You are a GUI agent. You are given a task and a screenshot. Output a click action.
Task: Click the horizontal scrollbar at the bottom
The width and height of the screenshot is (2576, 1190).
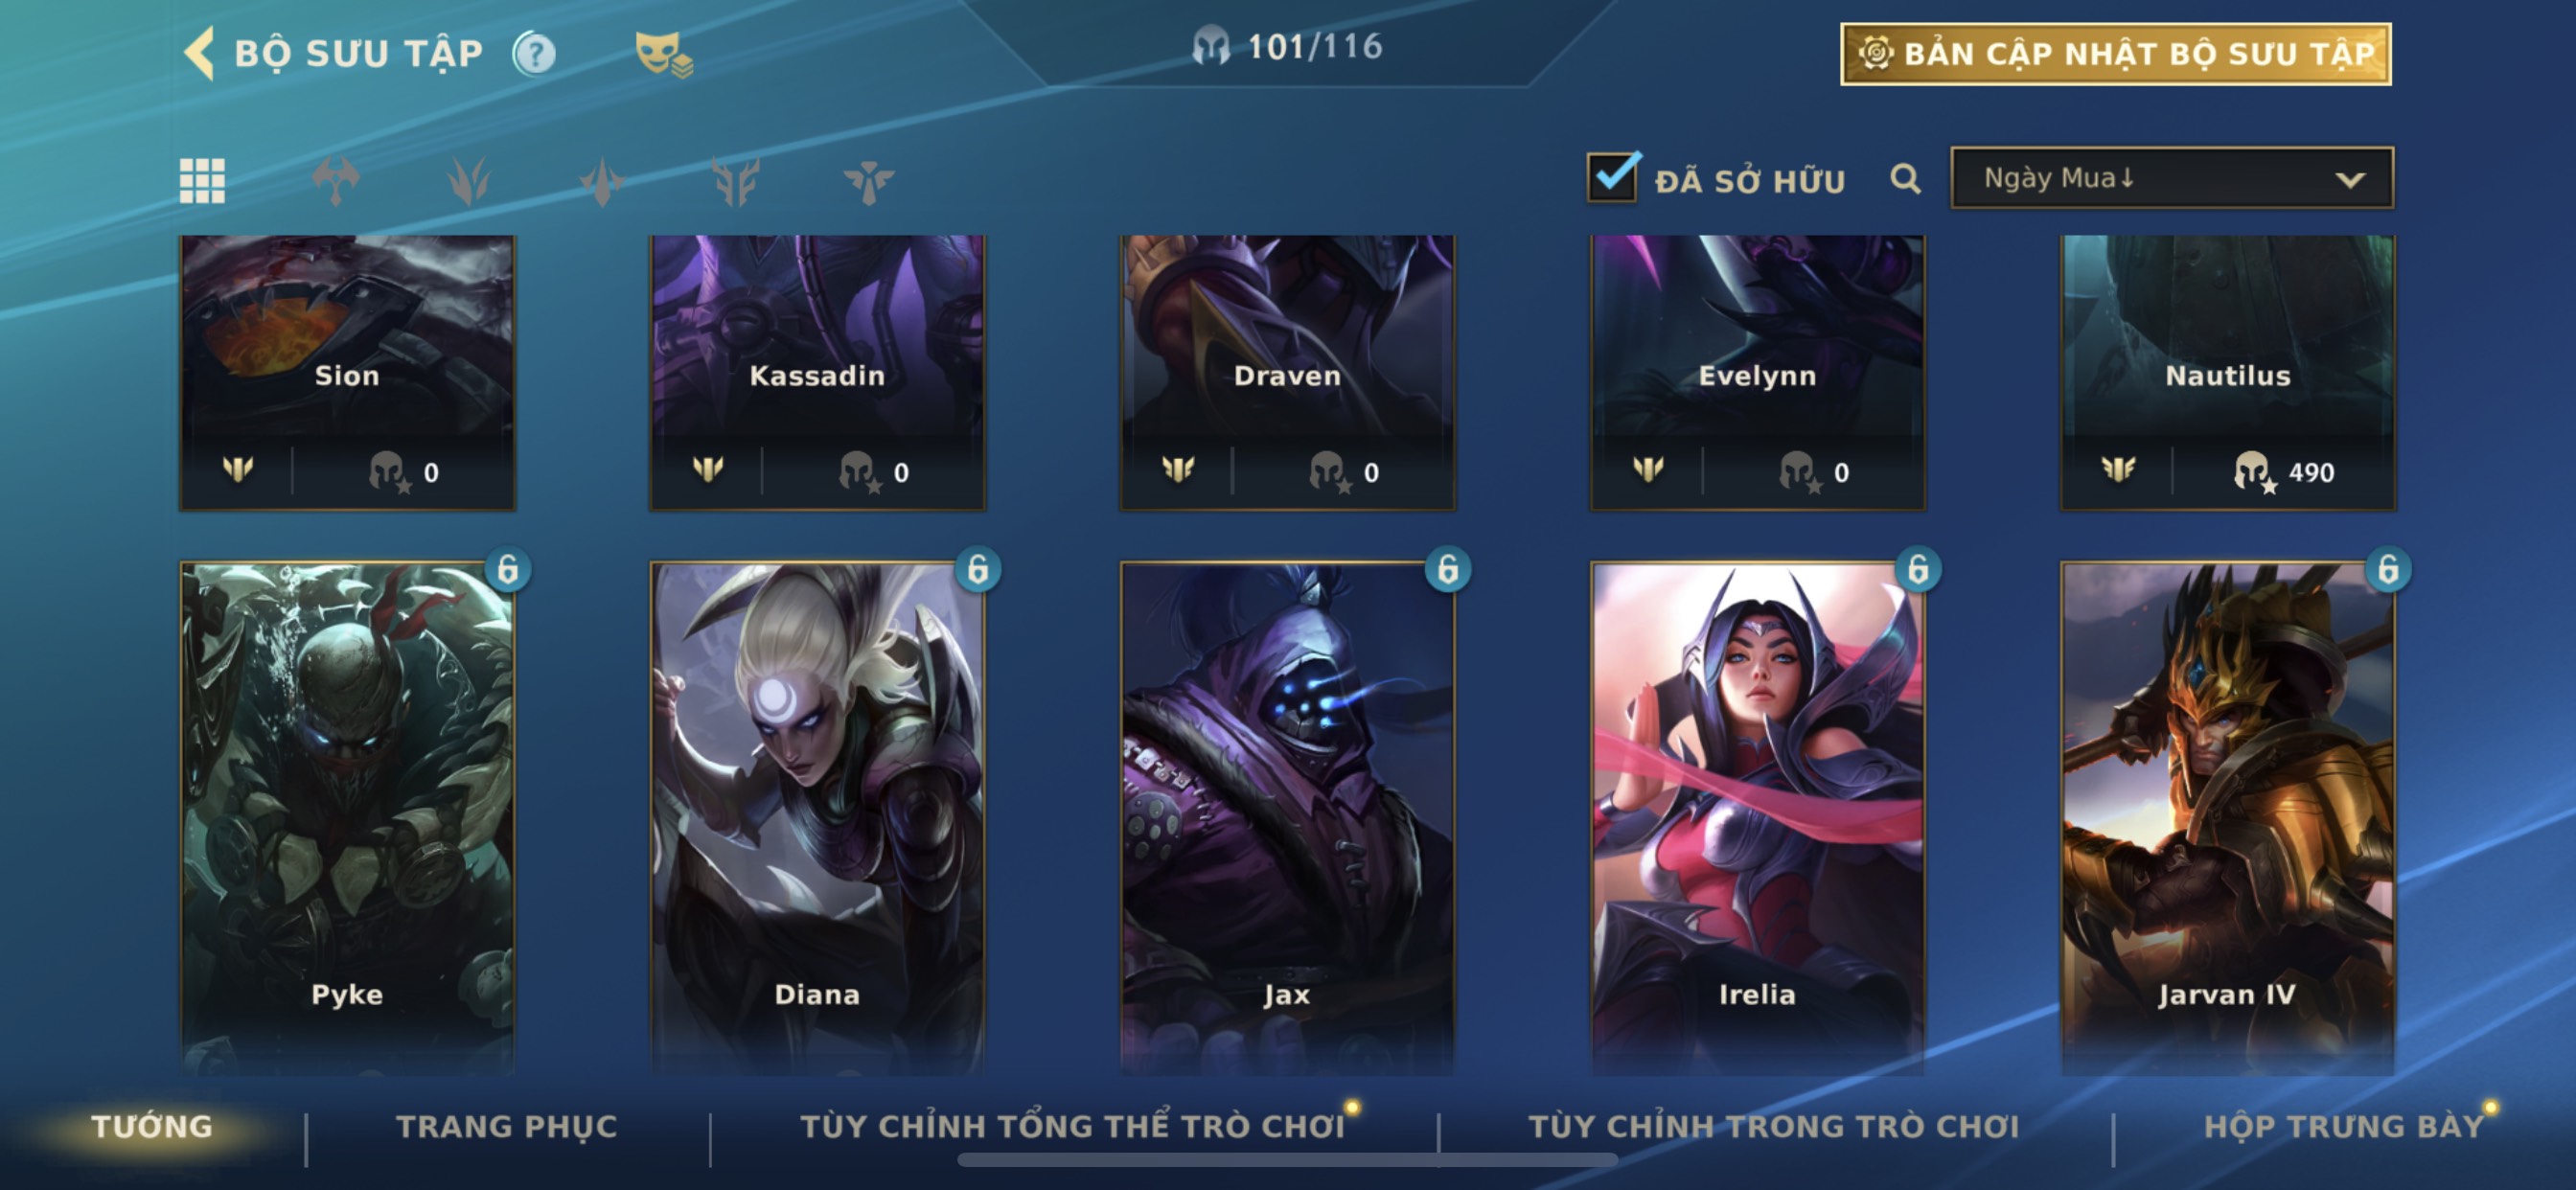(x=1287, y=1160)
